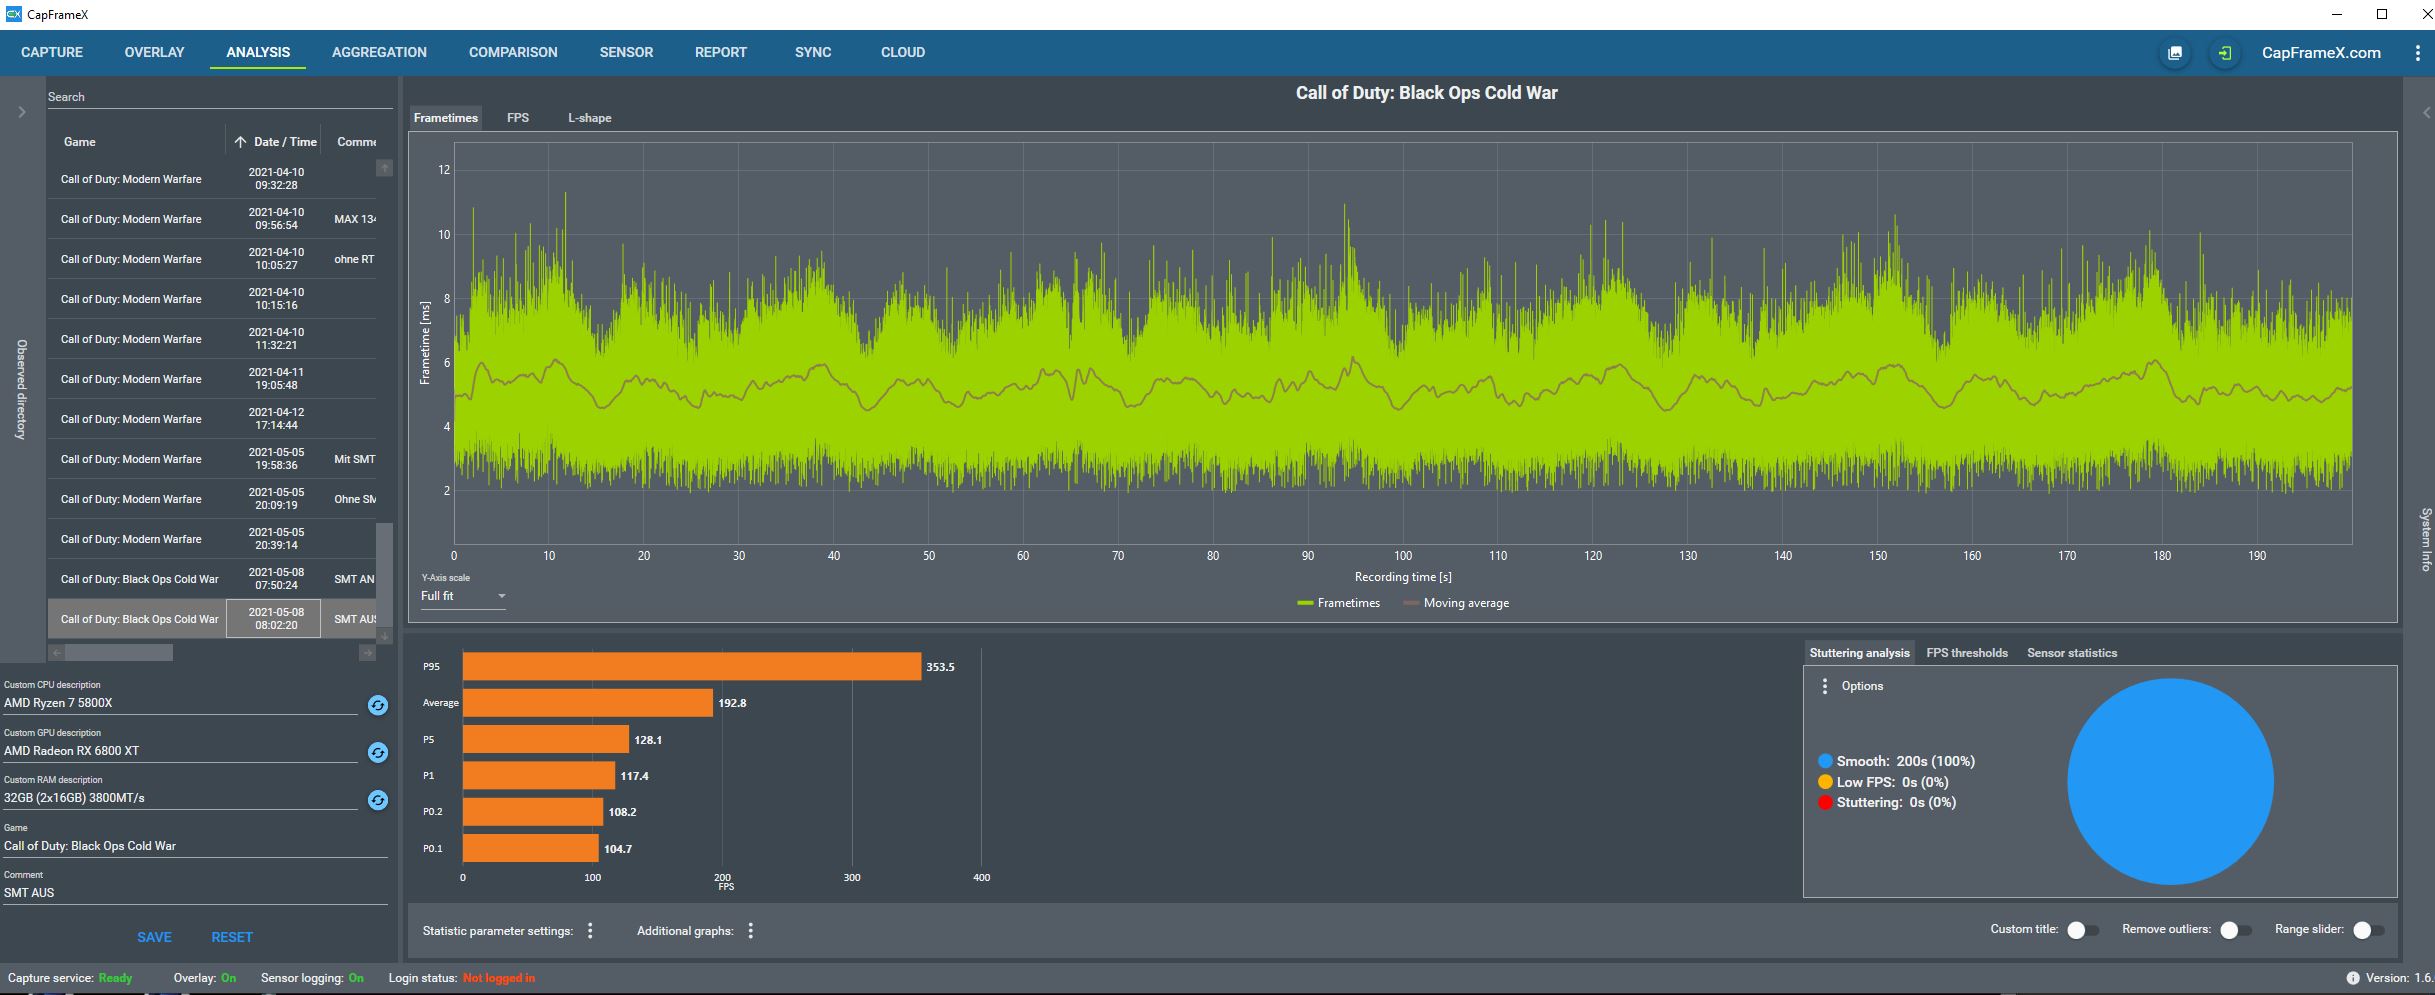Screen dimensions: 2435x995
Task: Open the CapFrameX.com link
Action: pyautogui.click(x=2321, y=53)
